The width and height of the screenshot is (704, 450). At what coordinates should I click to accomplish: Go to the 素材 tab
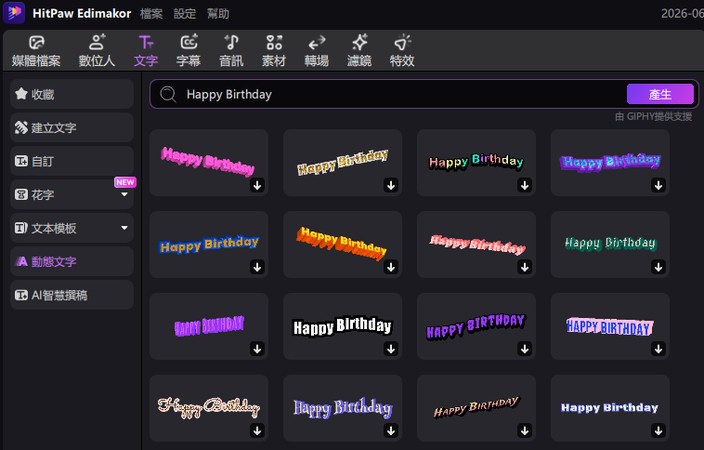(x=274, y=51)
